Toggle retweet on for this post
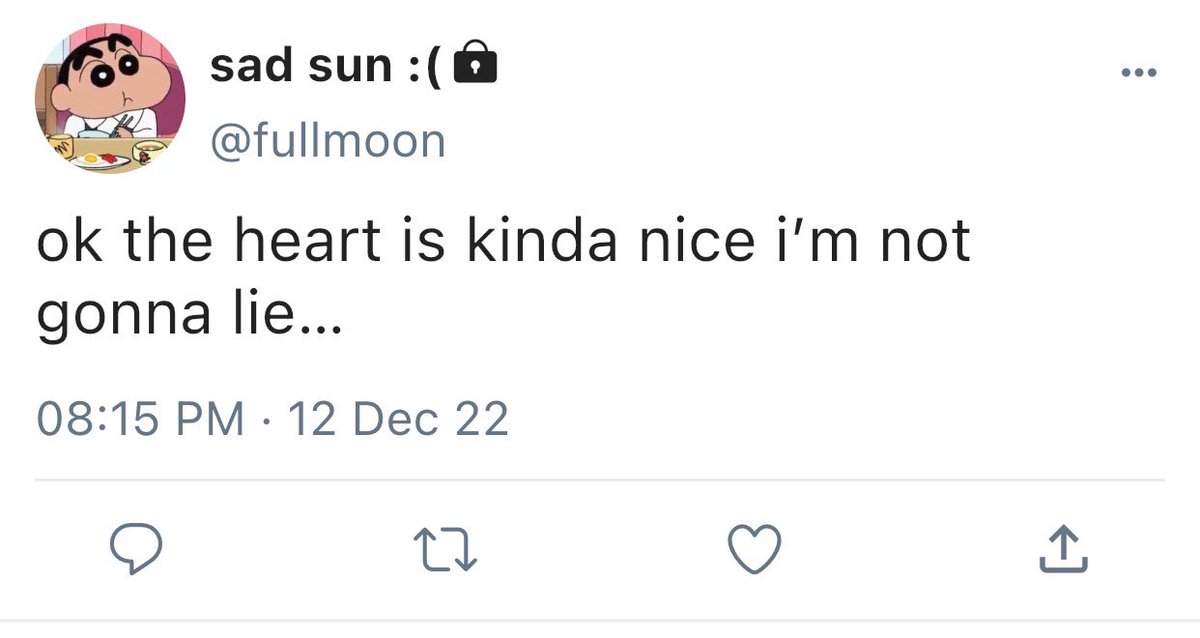The image size is (1200, 638). 442,549
